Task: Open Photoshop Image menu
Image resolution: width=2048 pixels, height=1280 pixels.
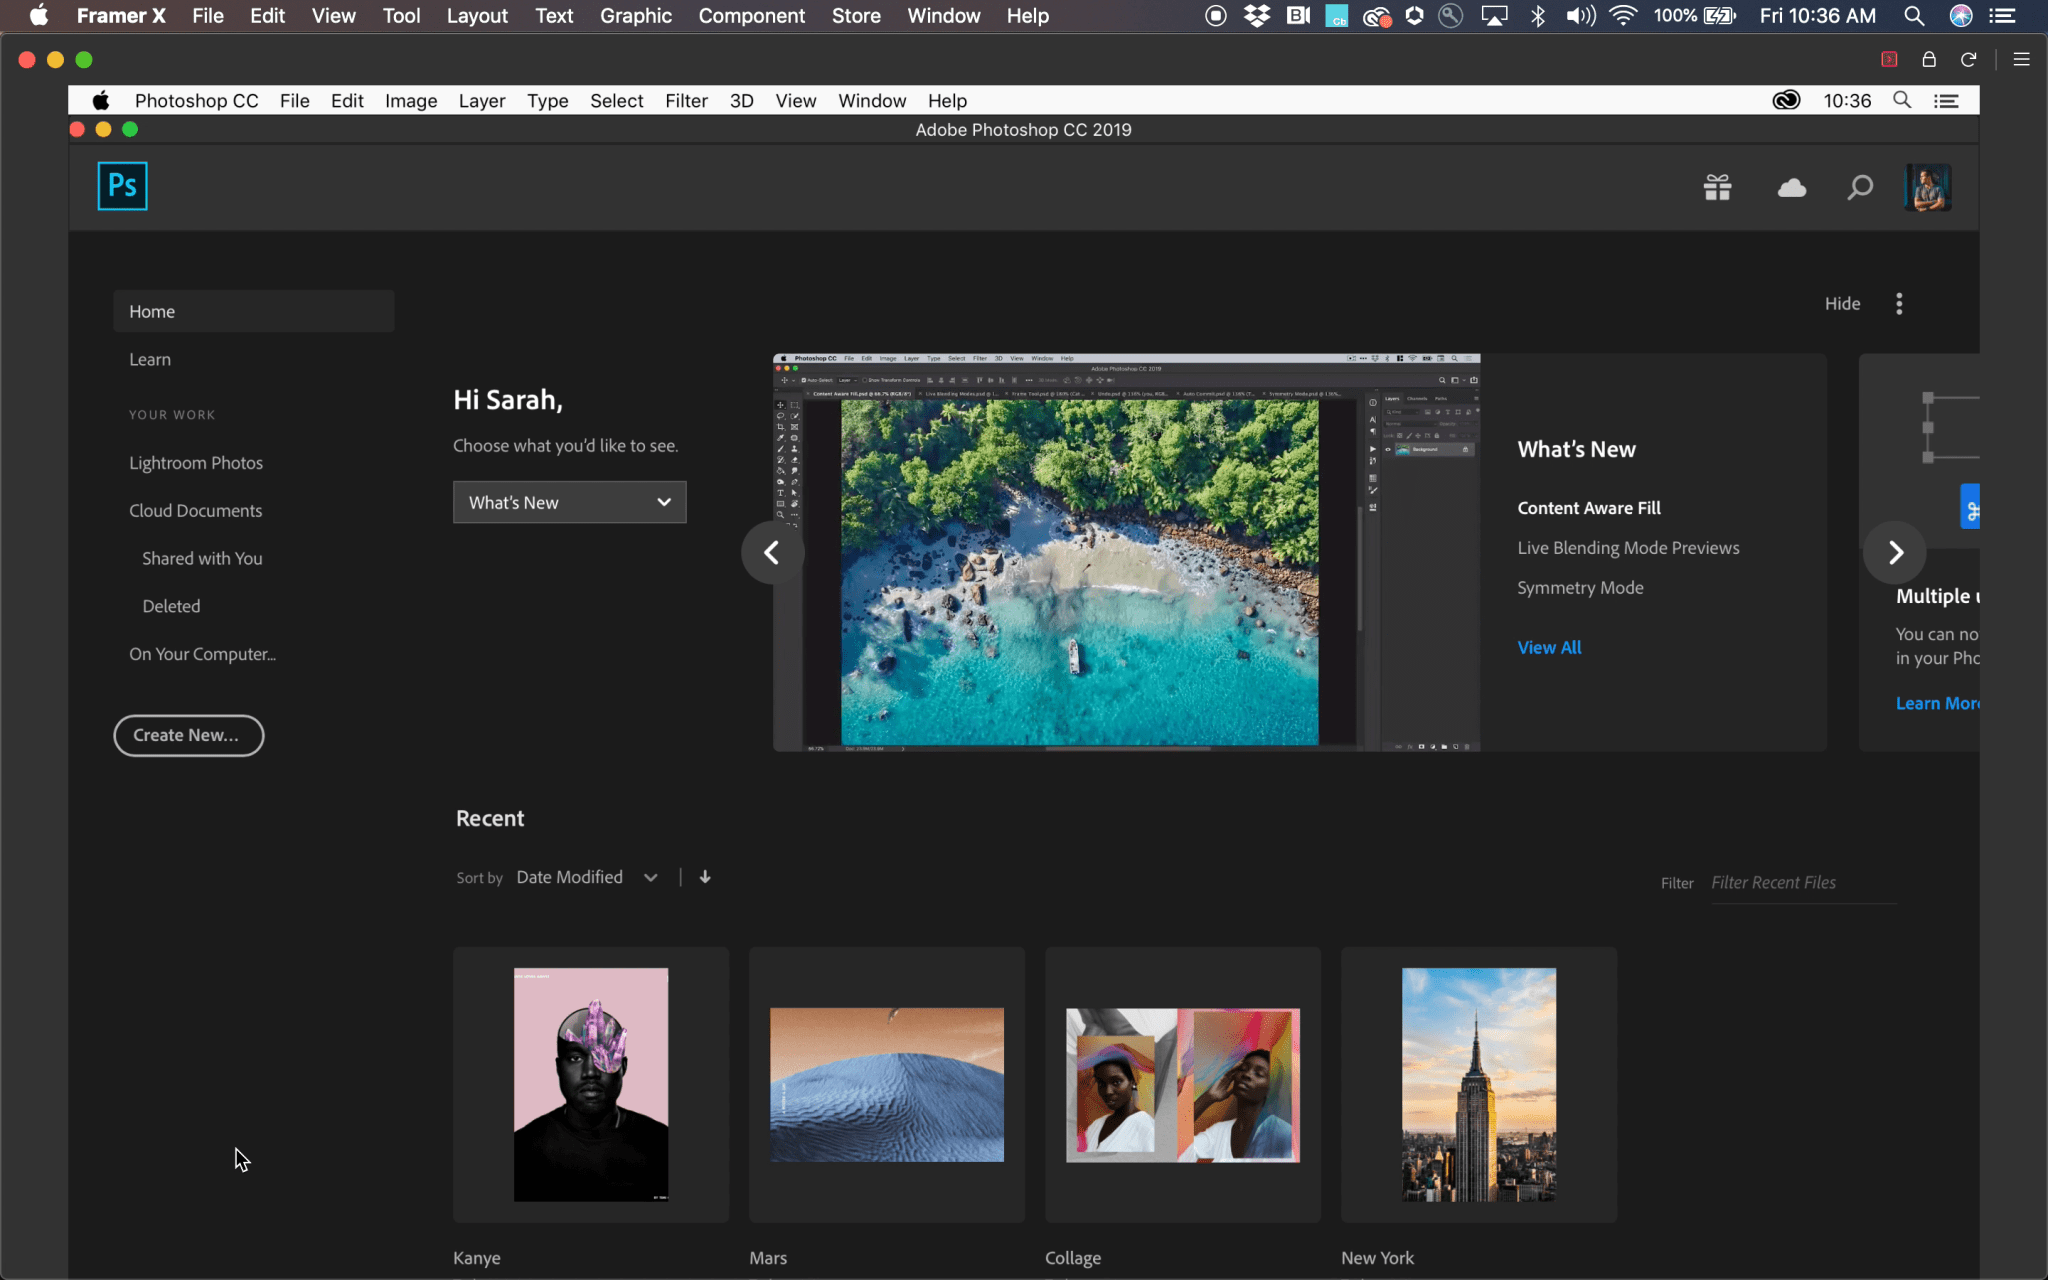Action: coord(411,101)
